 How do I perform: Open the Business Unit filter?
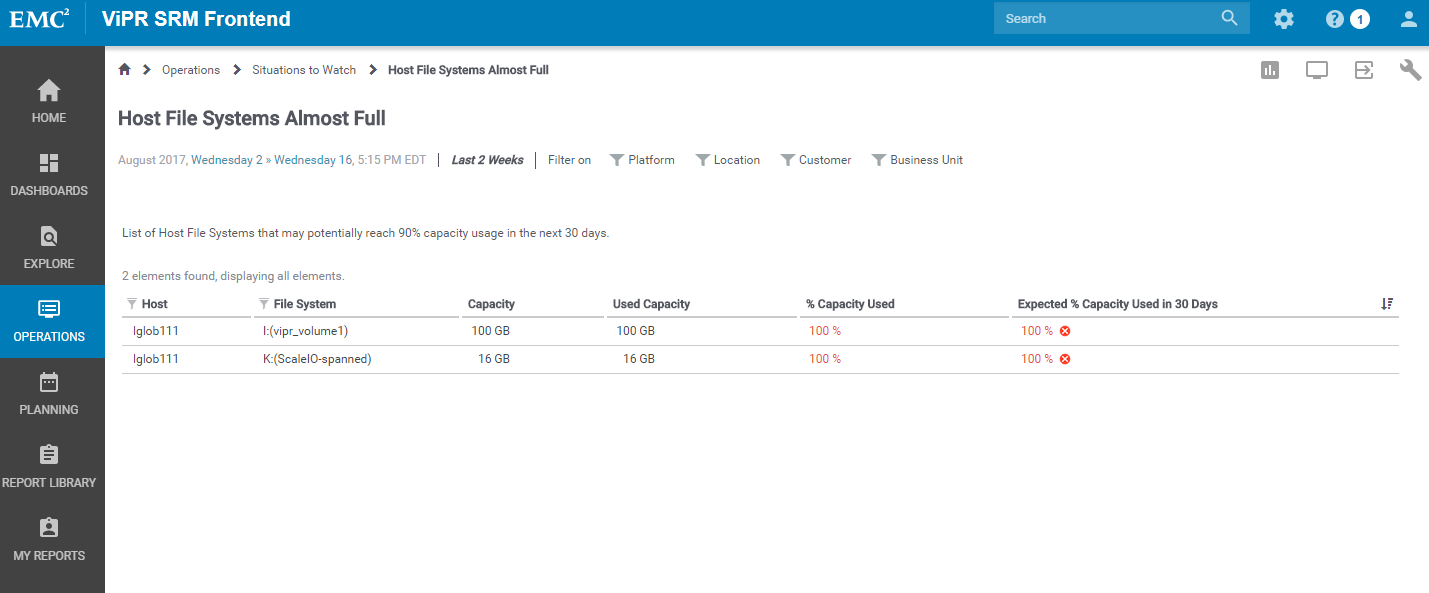coord(917,159)
